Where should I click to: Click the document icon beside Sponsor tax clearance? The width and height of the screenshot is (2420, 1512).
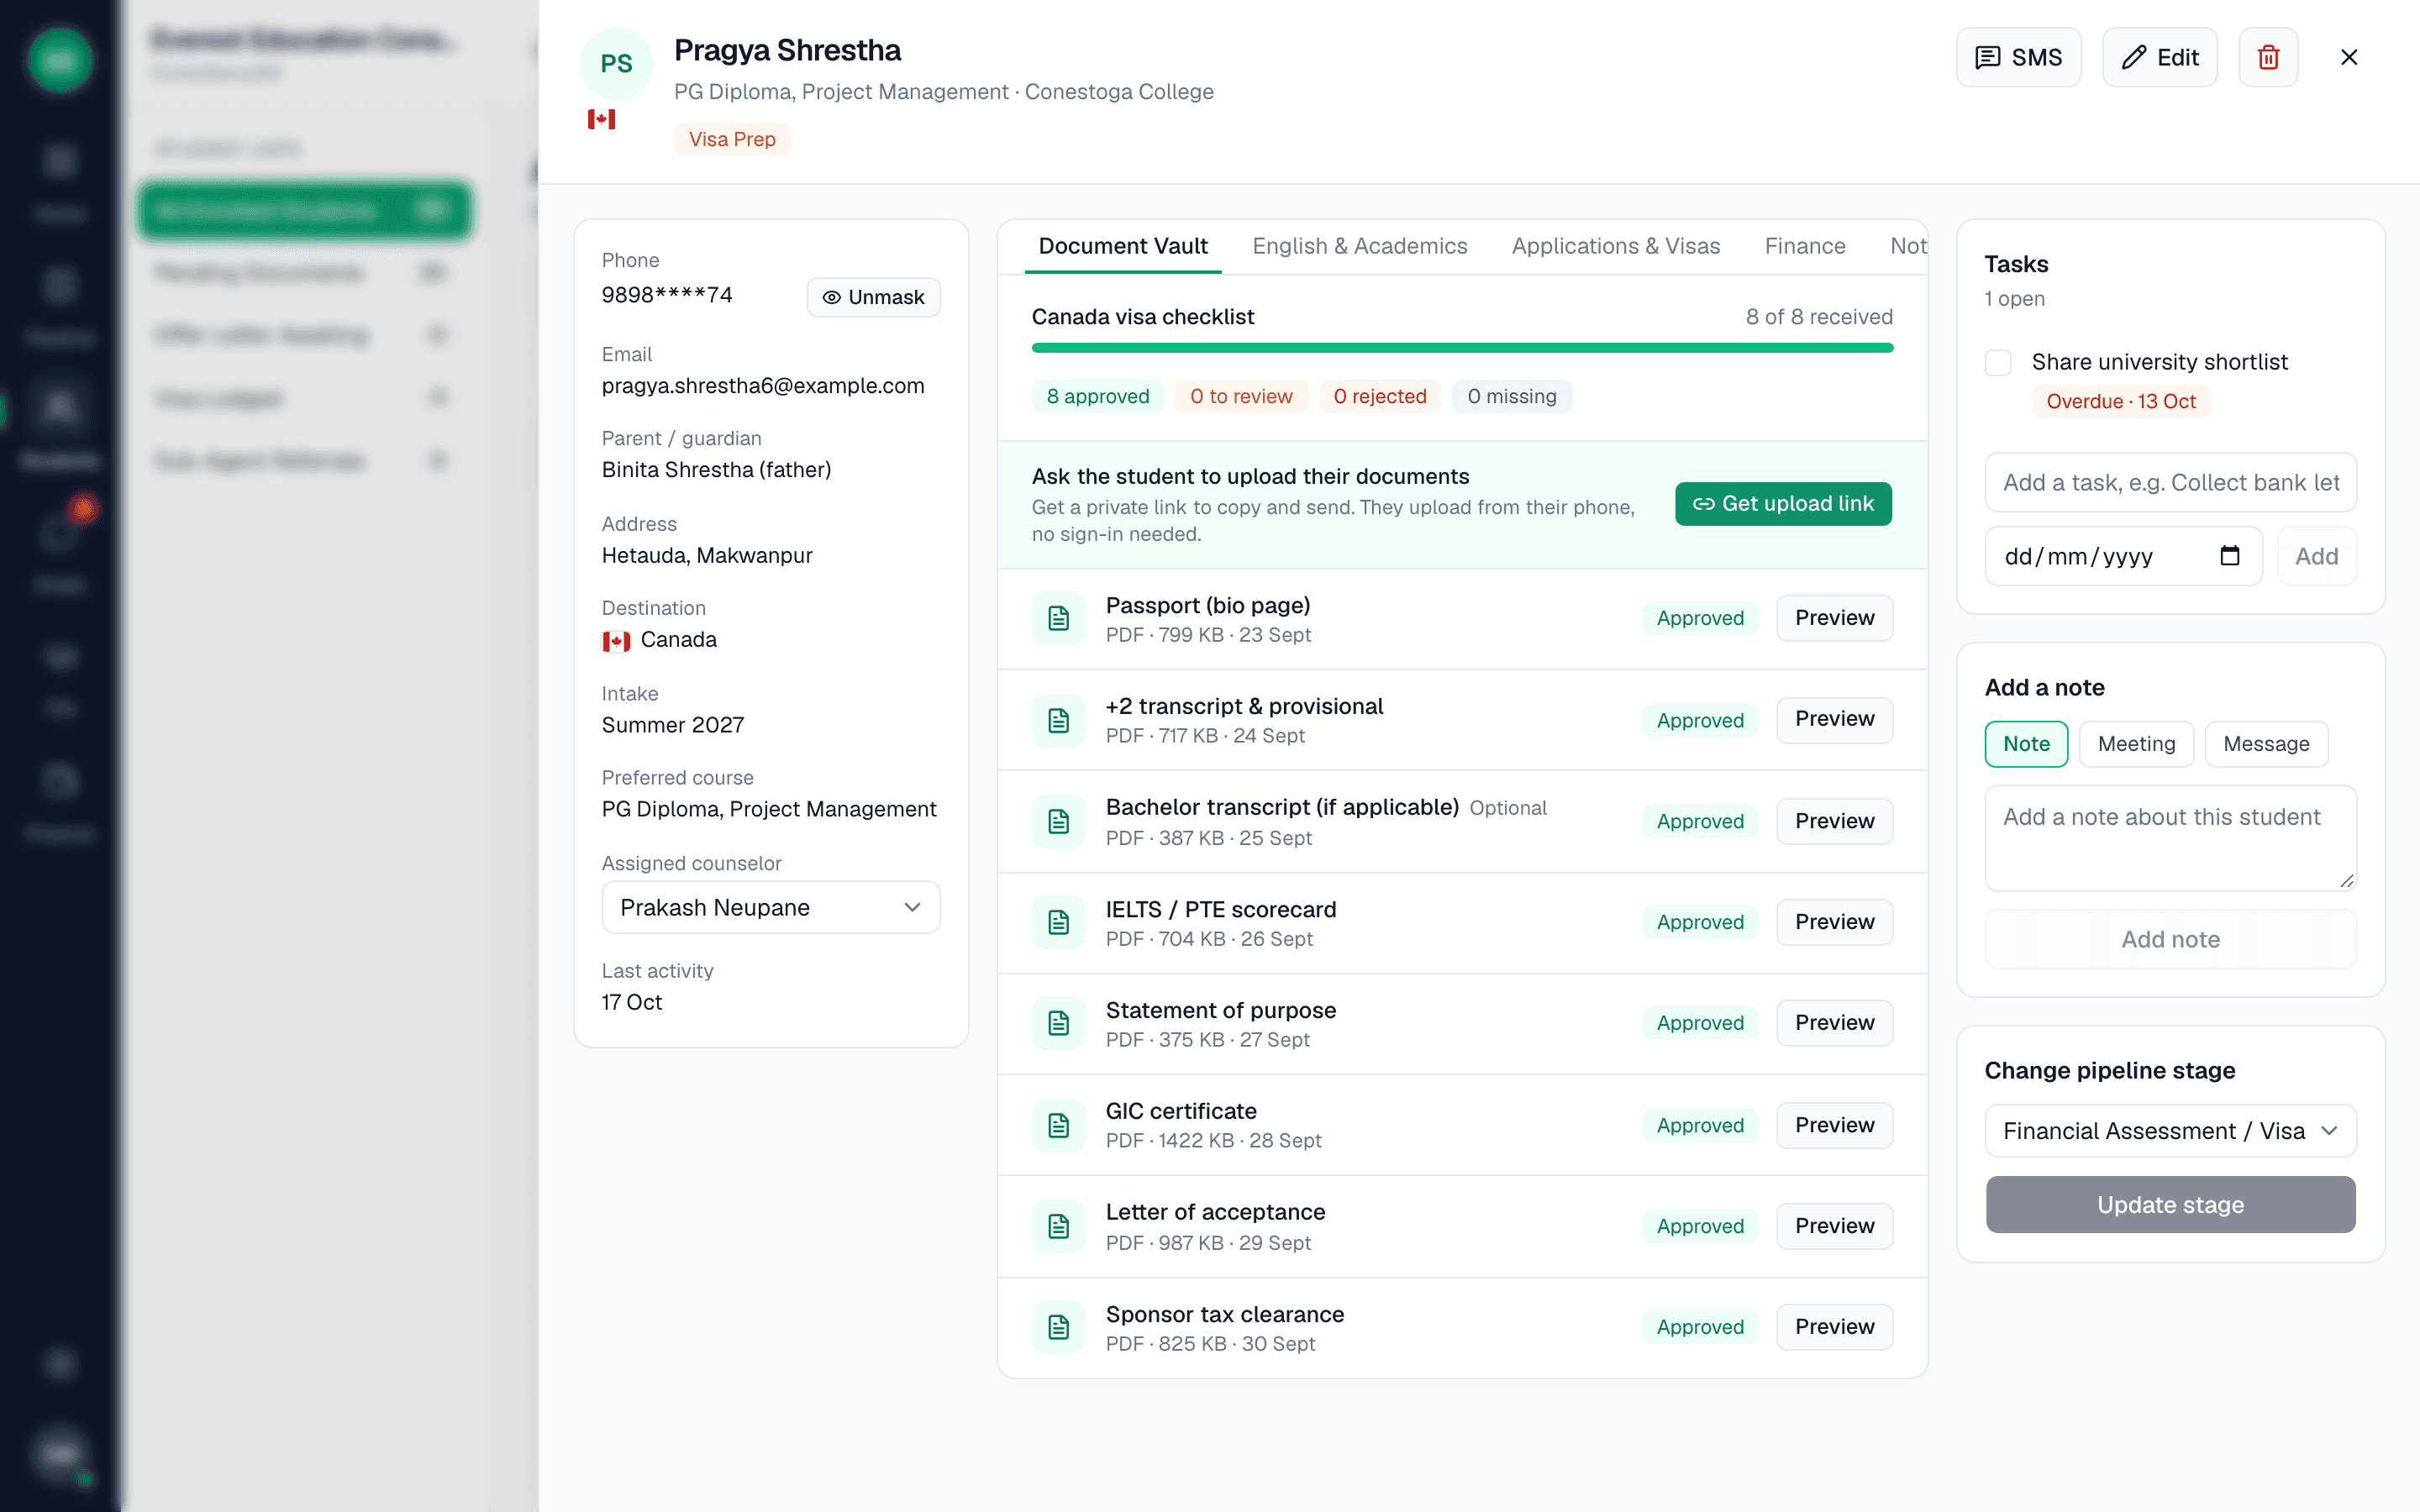tap(1058, 1327)
